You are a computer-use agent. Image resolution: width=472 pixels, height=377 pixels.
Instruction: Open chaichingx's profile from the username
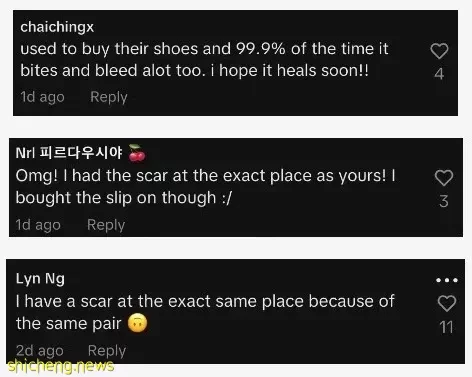coord(57,27)
